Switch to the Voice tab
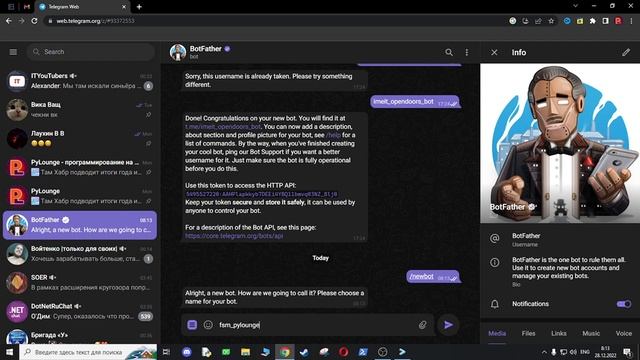This screenshot has height=360, width=640. point(623,333)
